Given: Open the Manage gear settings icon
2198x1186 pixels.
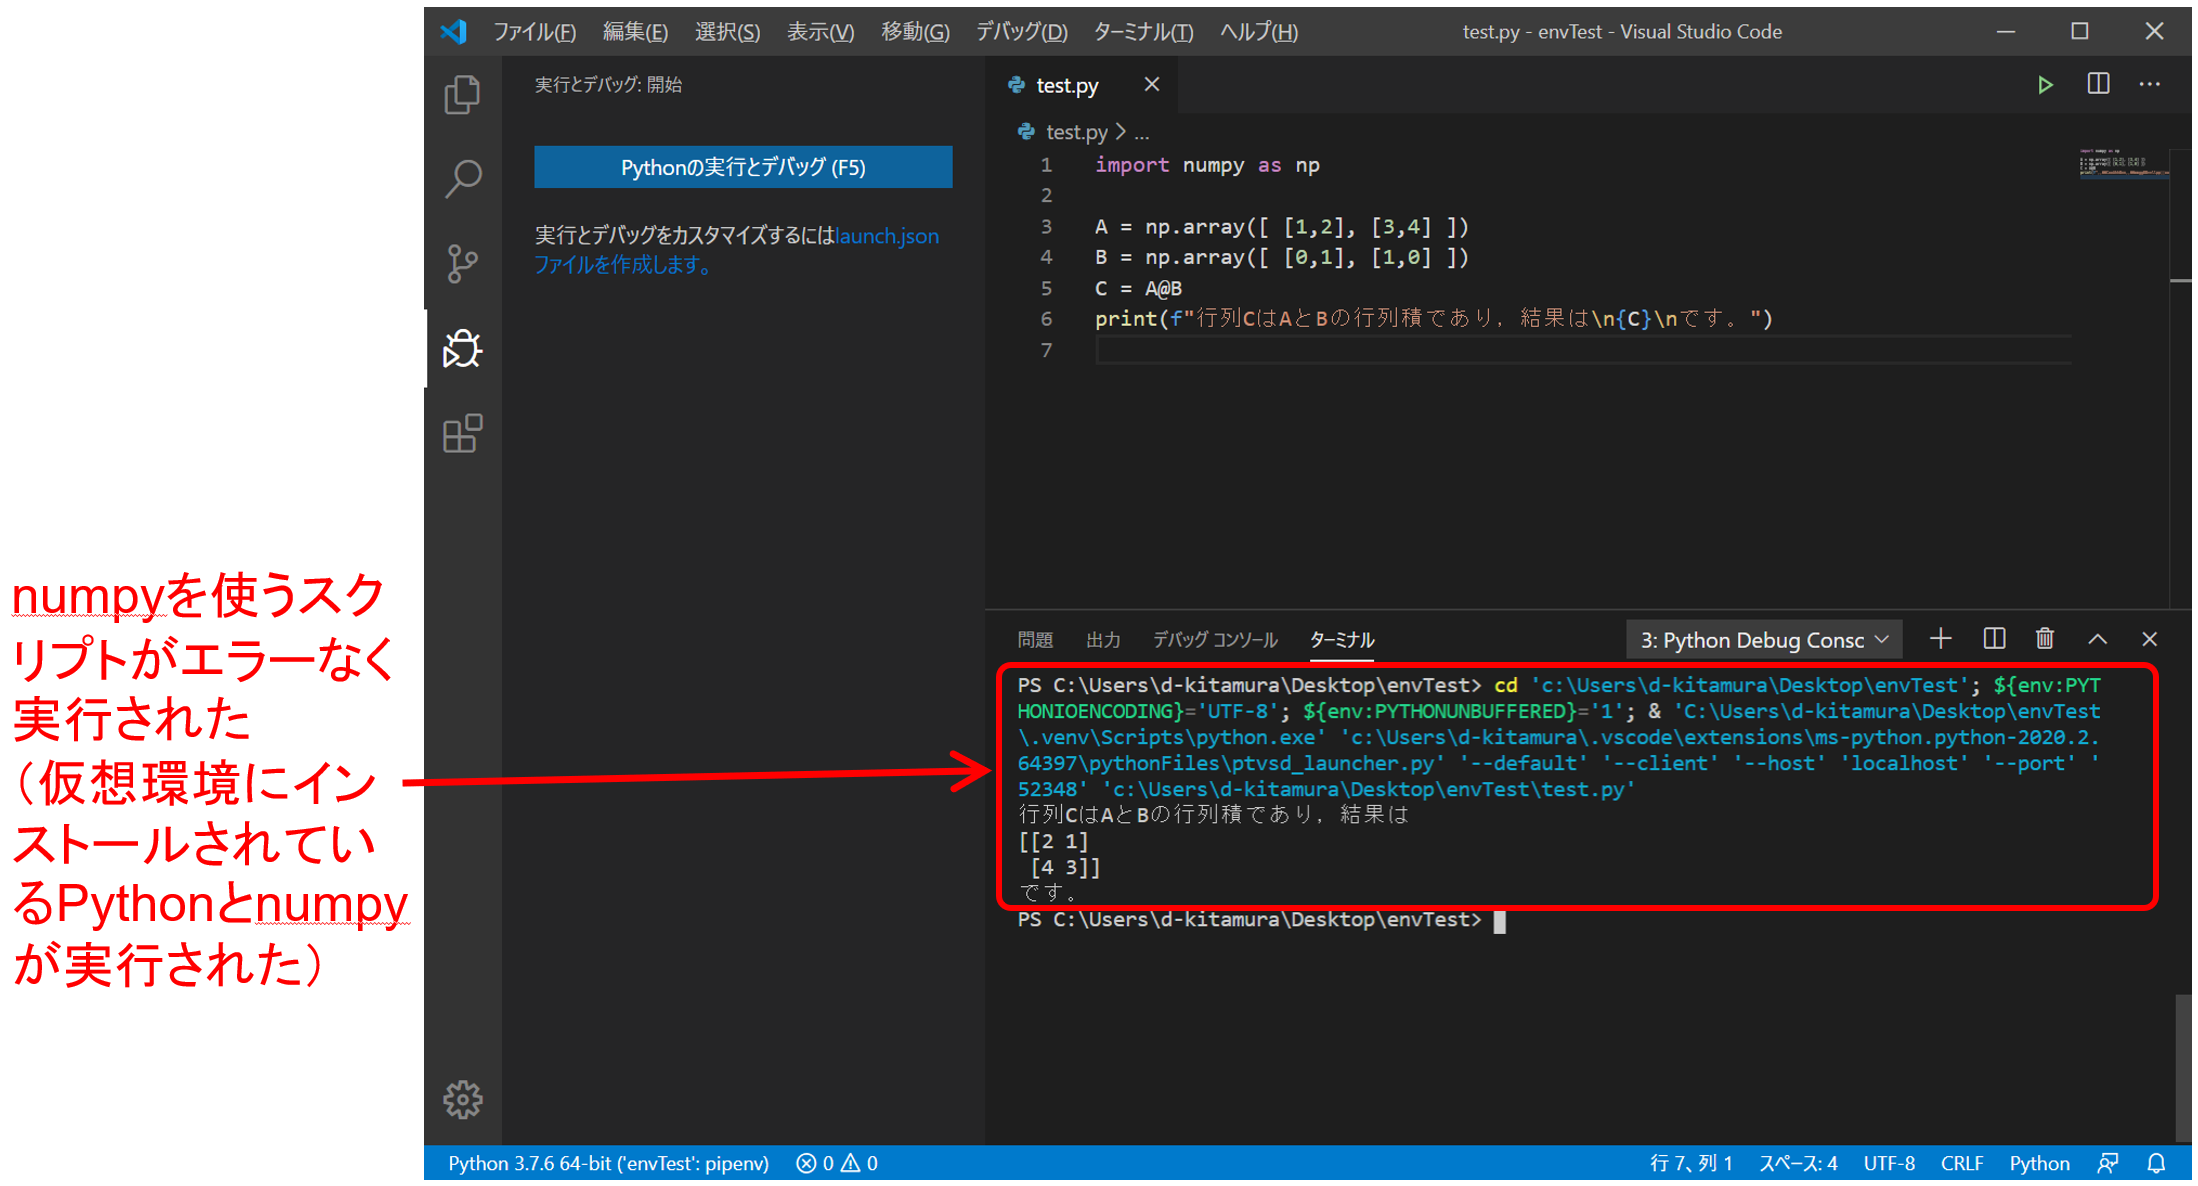Looking at the screenshot, I should (x=462, y=1099).
